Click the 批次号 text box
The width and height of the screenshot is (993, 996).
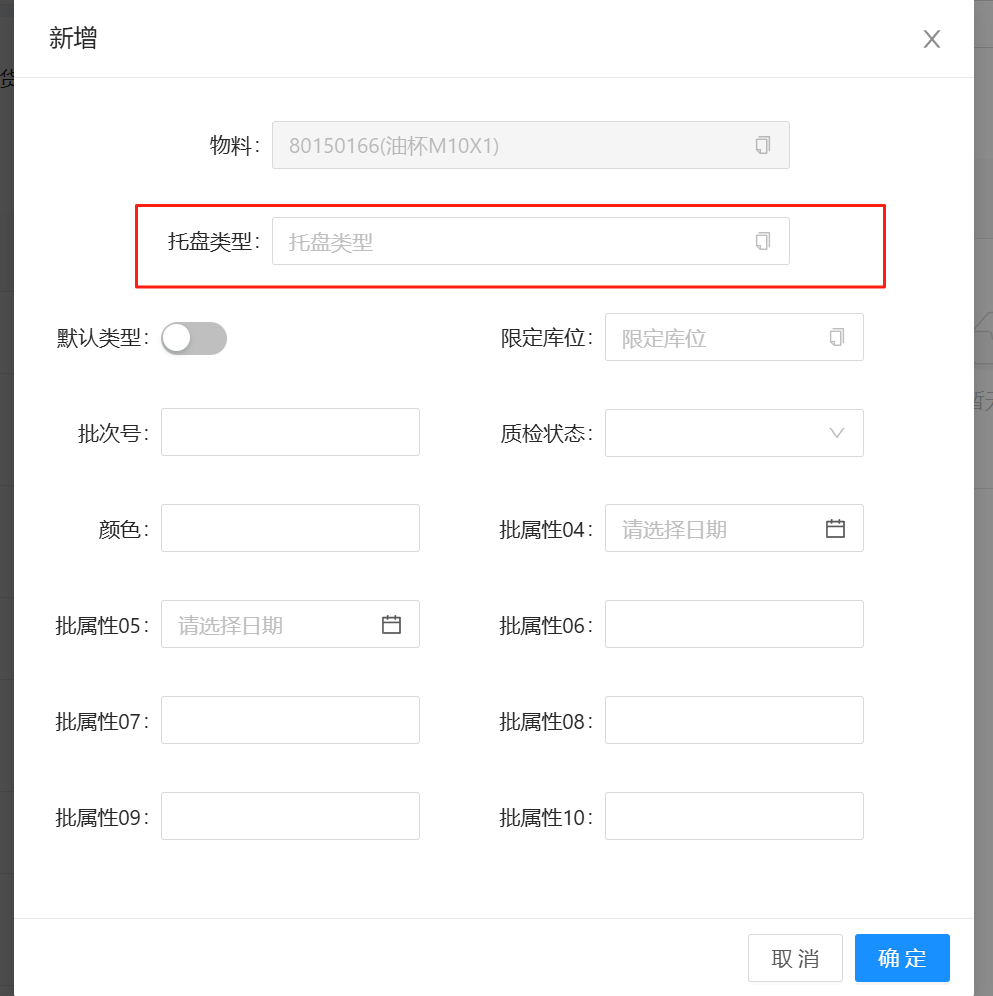[x=290, y=432]
